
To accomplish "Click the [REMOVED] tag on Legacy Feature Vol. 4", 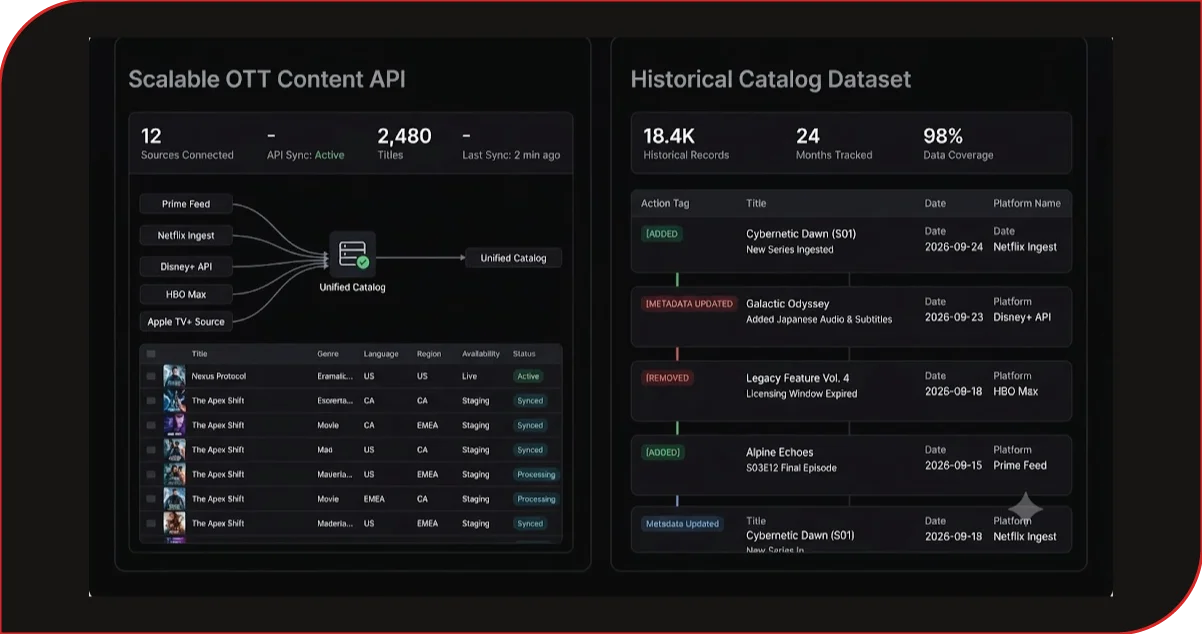I will (x=667, y=378).
